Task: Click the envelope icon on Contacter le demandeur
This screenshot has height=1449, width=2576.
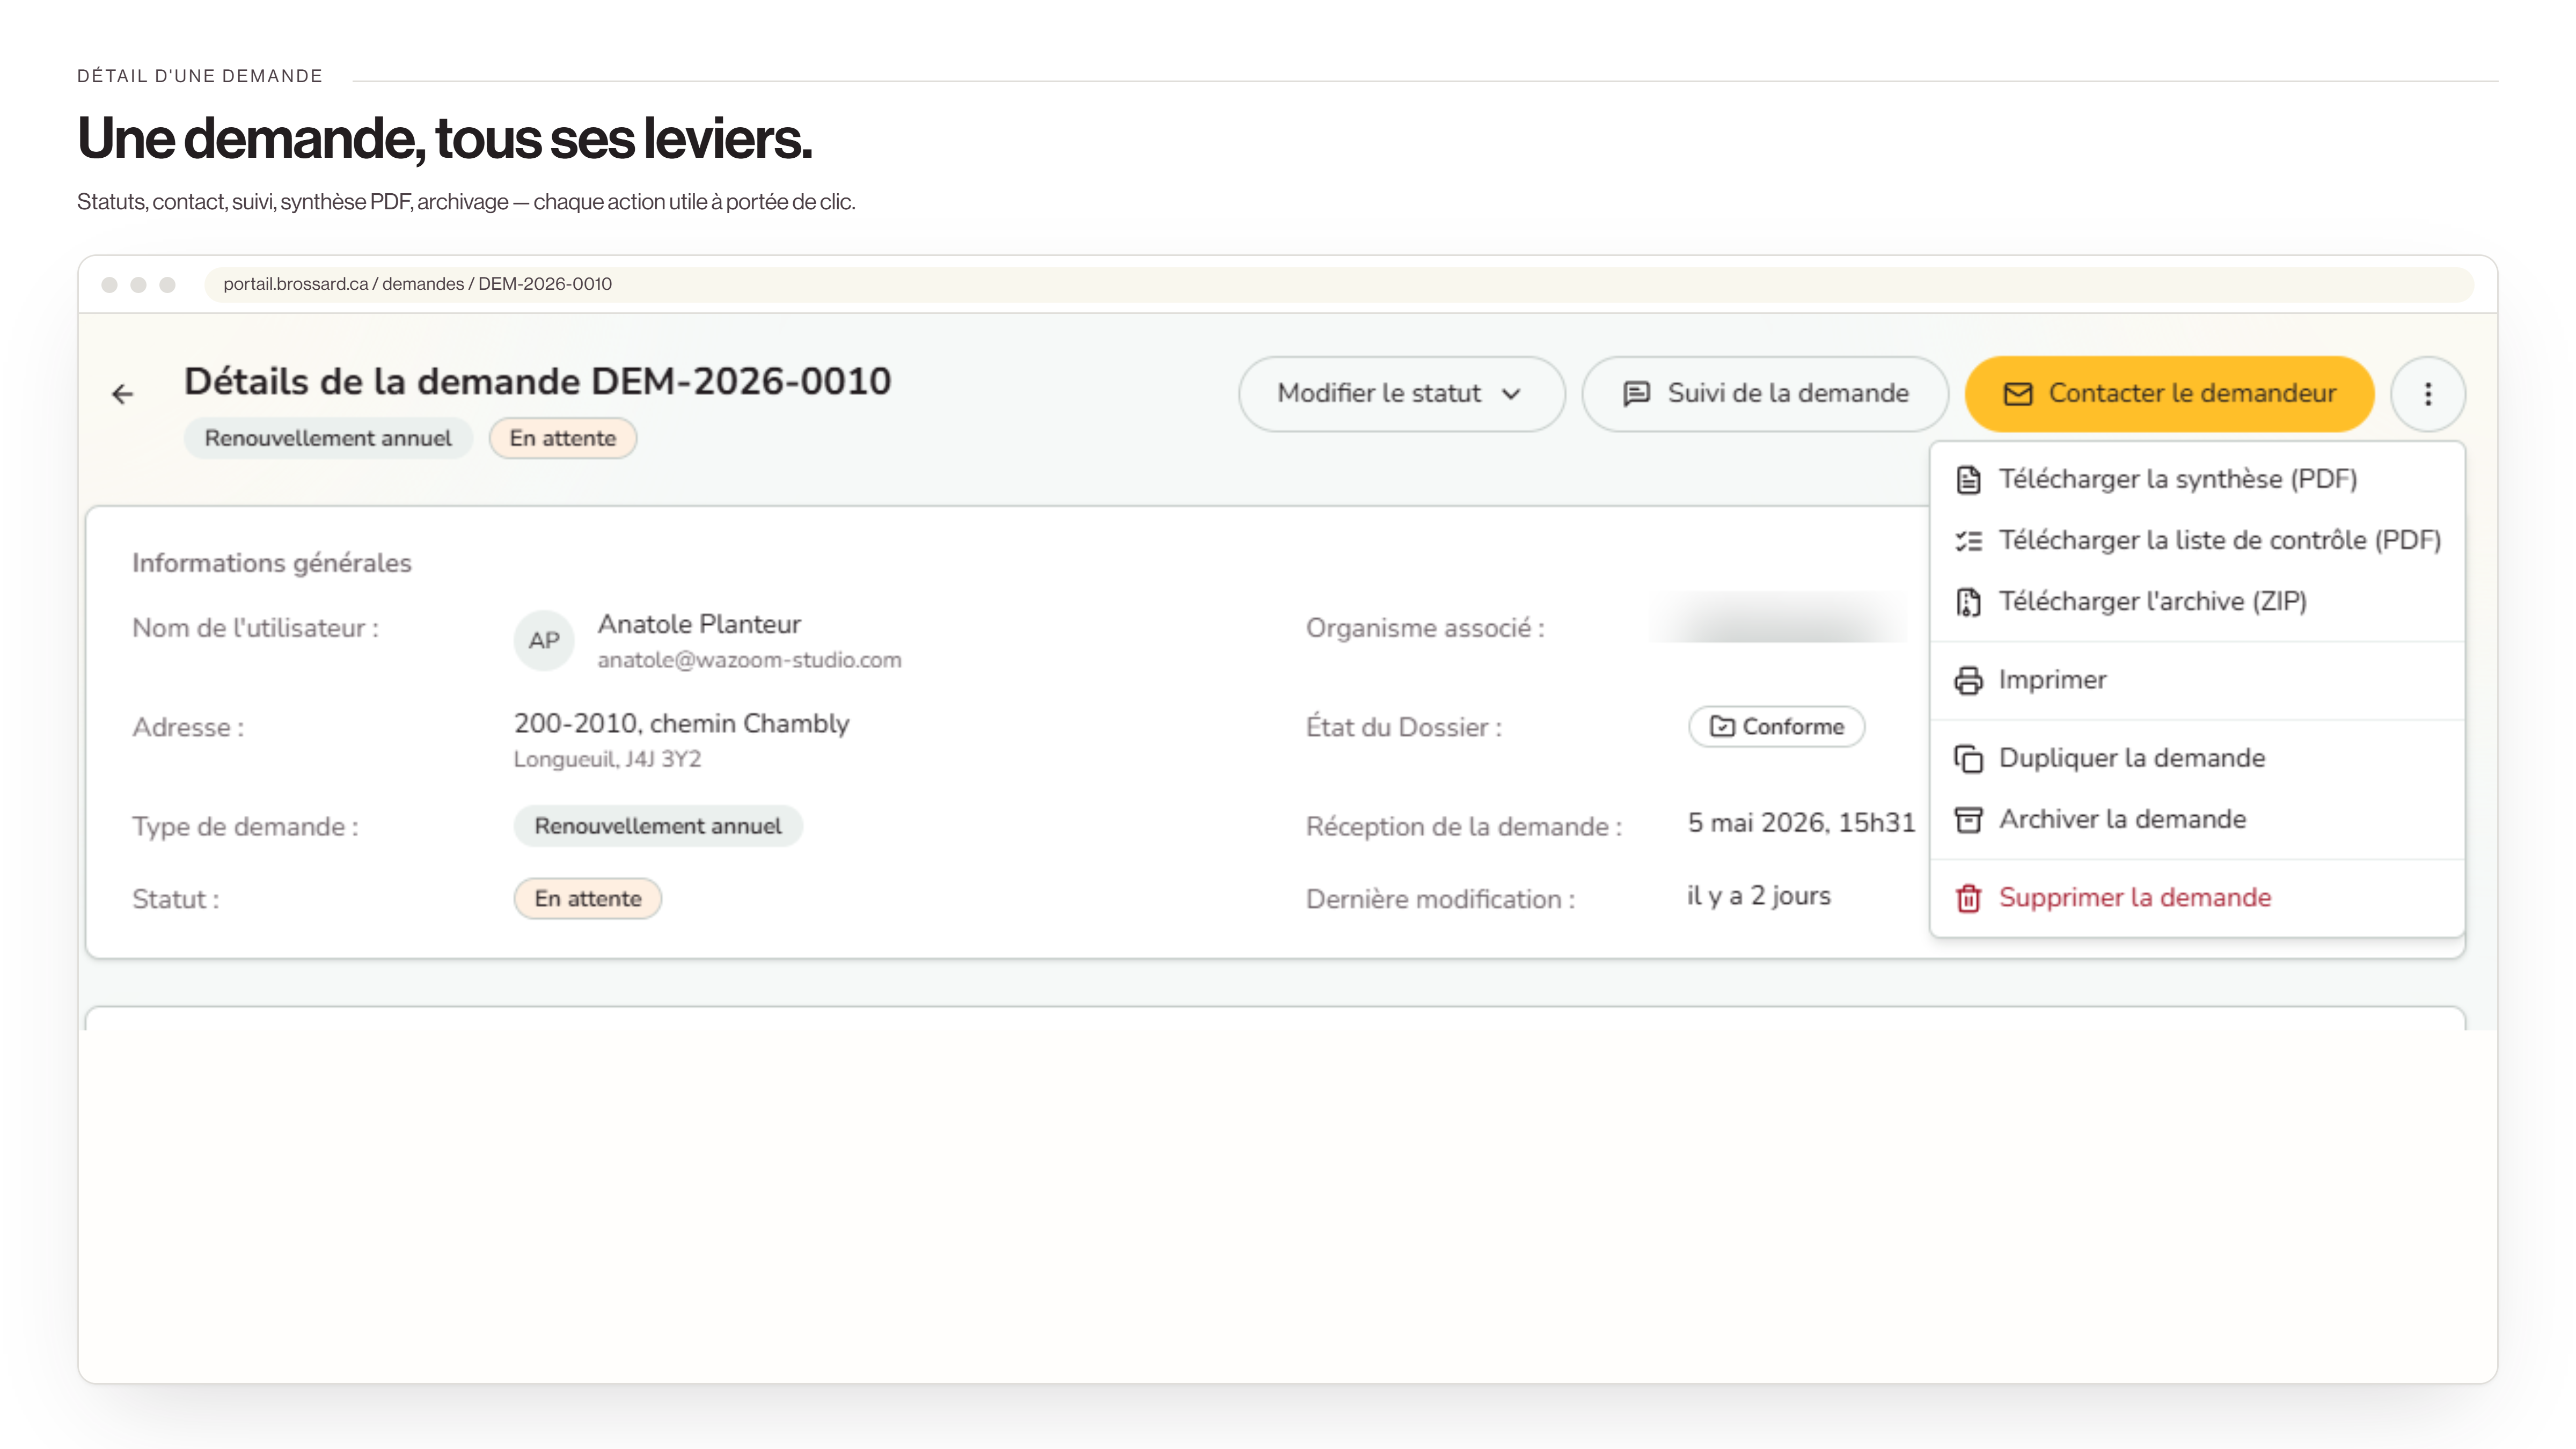Action: [2018, 394]
